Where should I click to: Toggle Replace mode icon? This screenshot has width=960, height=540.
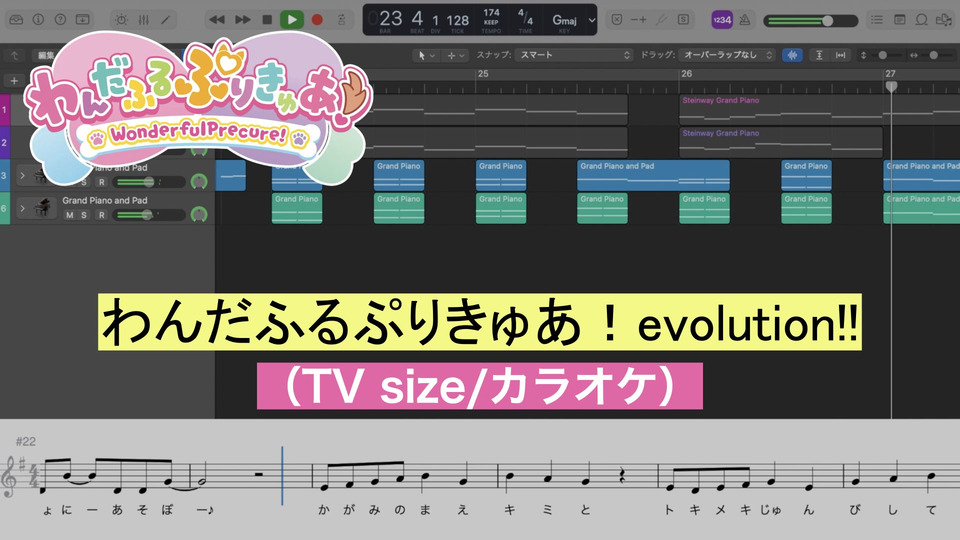pyautogui.click(x=617, y=20)
